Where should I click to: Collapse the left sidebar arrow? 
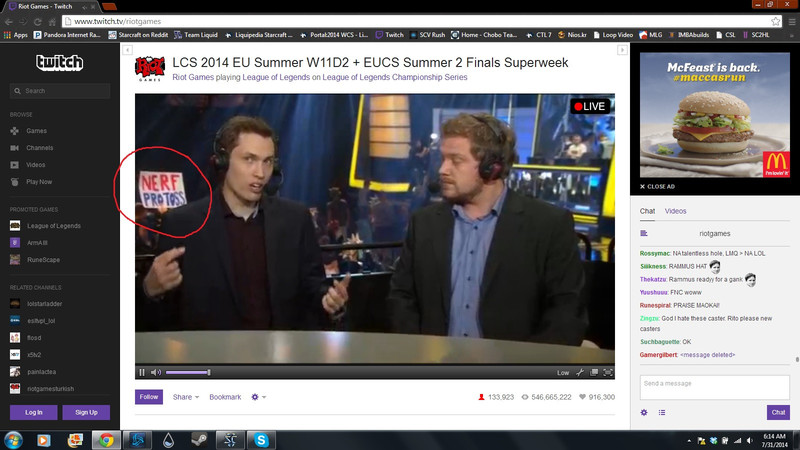[128, 50]
